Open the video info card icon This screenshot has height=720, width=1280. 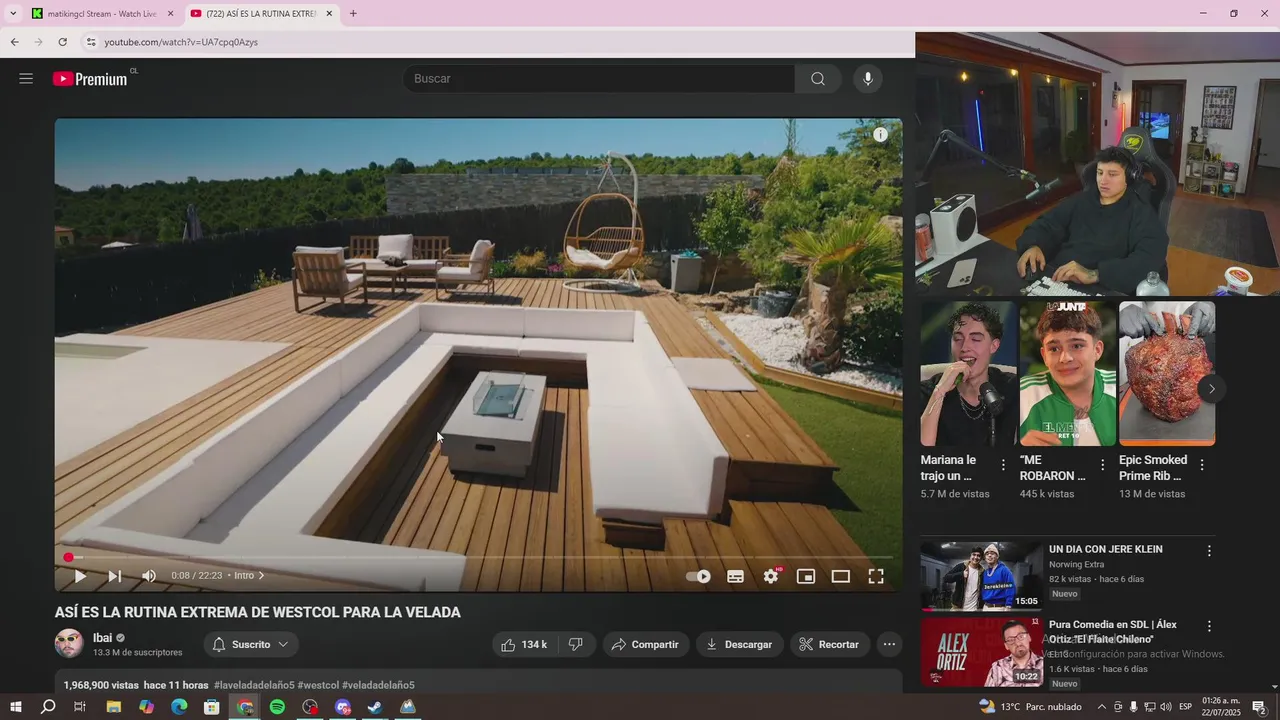pyautogui.click(x=880, y=135)
